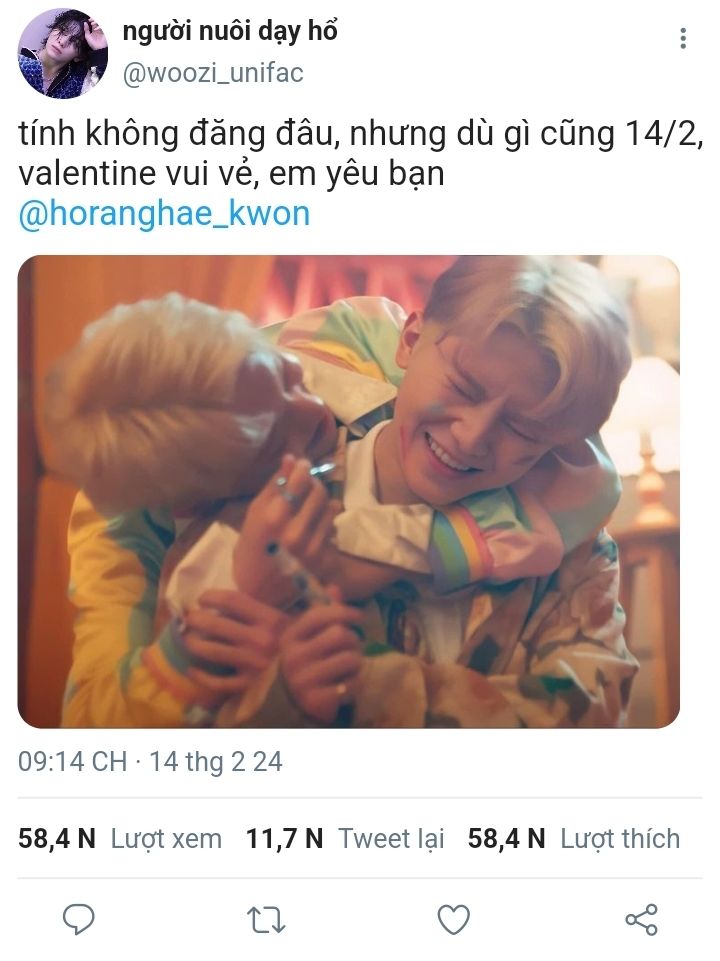Like the tweet with the heart icon

tap(453, 919)
